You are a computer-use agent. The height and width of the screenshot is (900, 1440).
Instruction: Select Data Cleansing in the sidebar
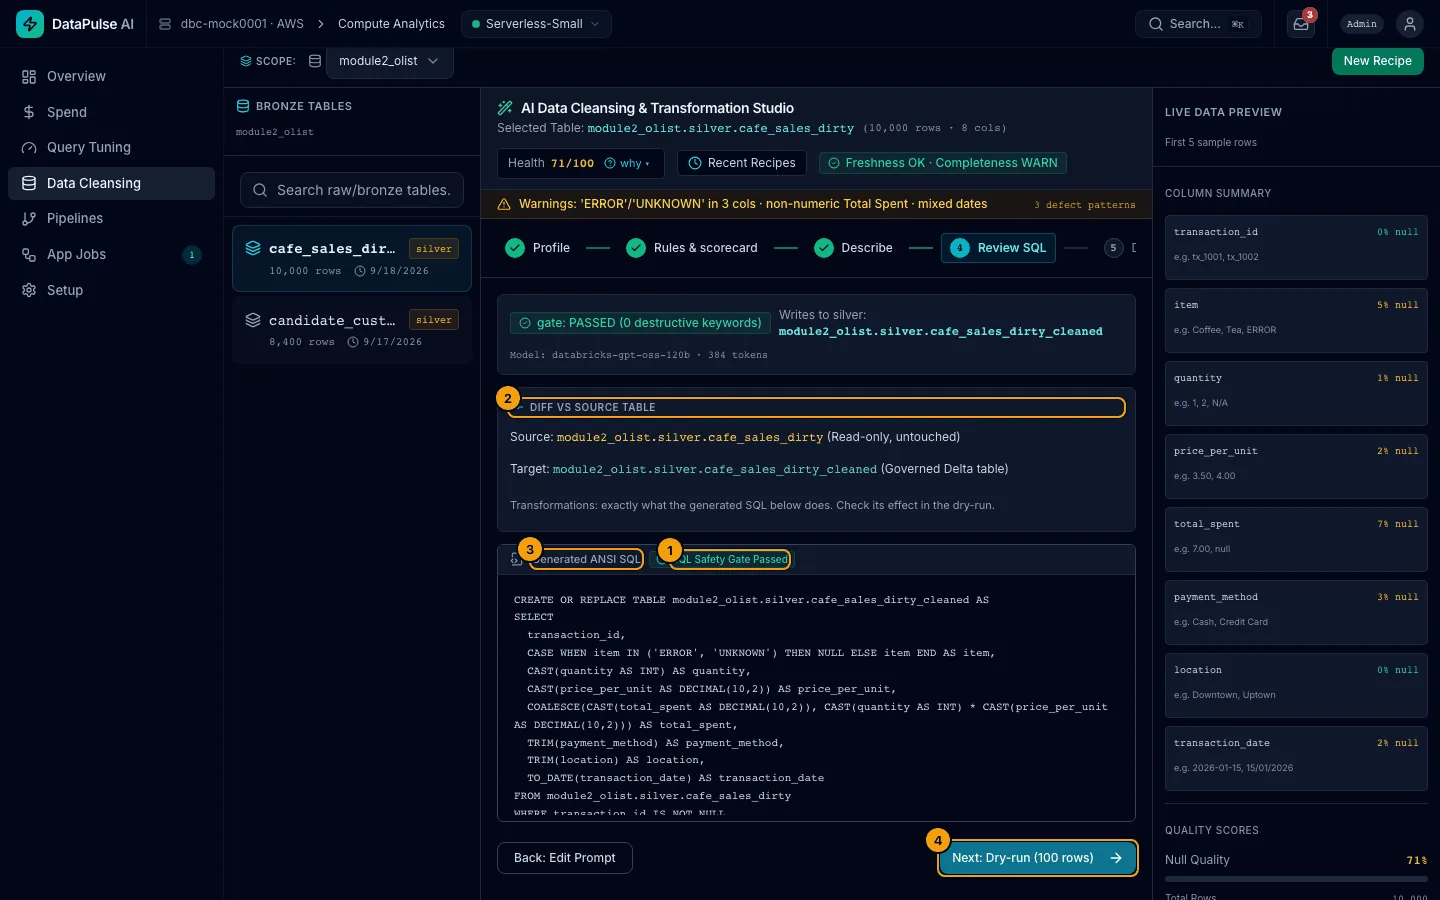(111, 183)
